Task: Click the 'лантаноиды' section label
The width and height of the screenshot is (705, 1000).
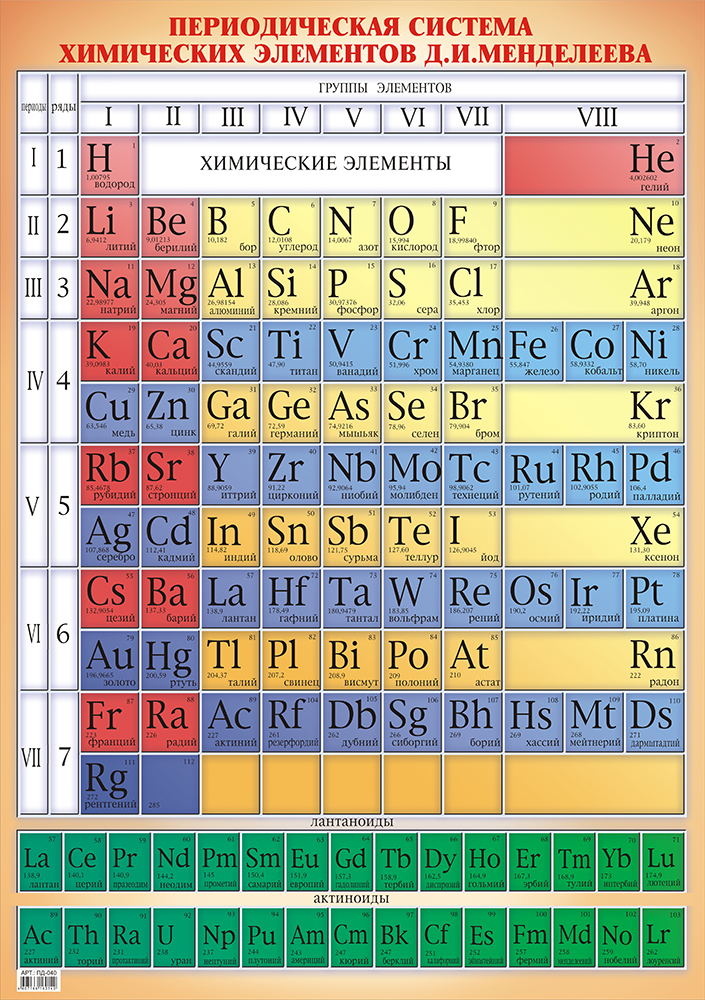Action: 353,822
